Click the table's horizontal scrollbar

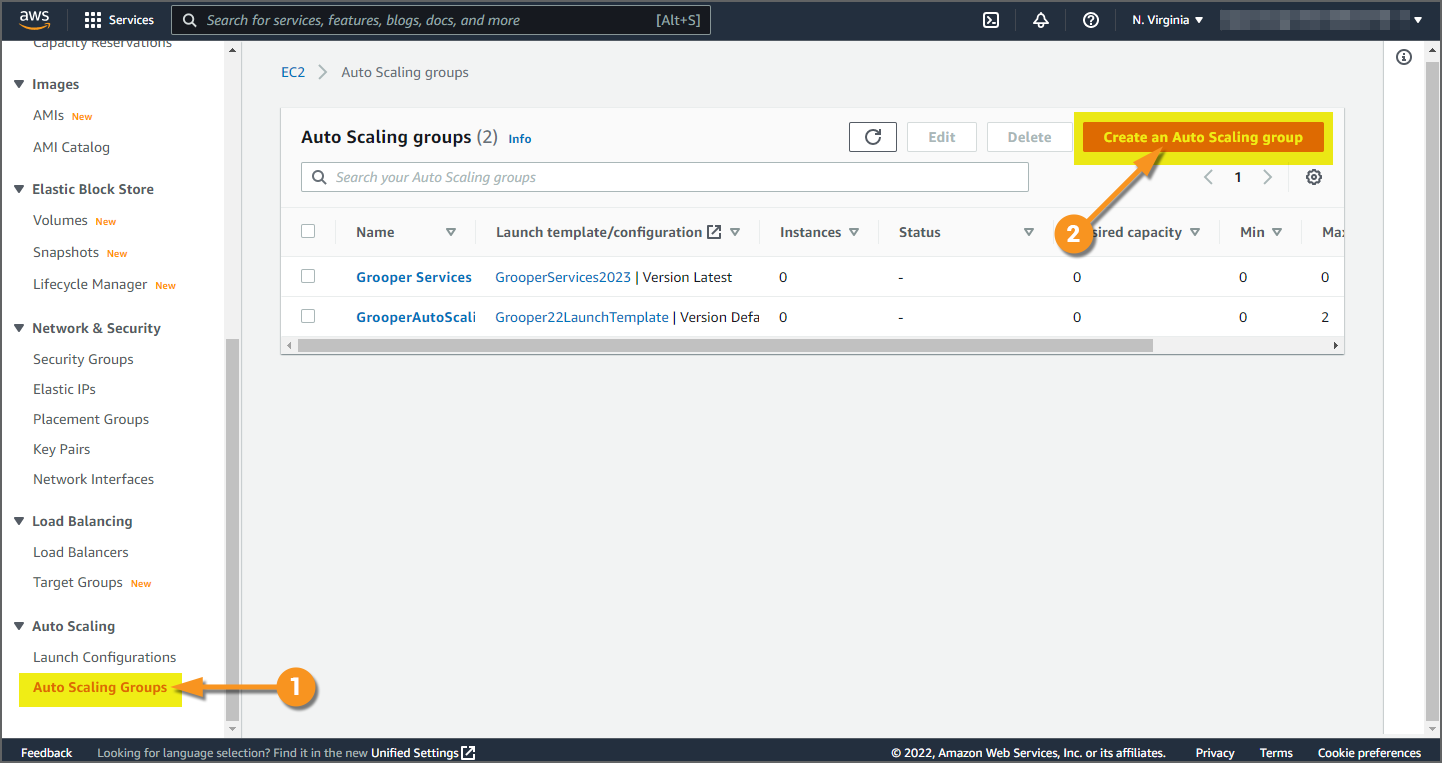(x=725, y=345)
